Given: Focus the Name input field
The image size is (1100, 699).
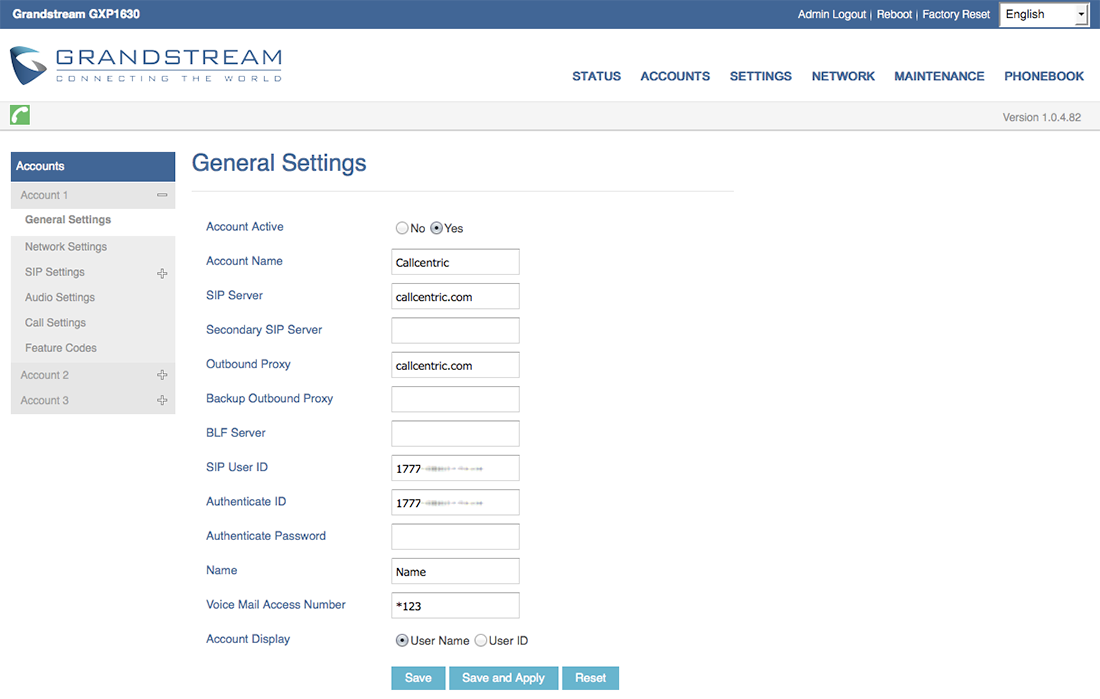Looking at the screenshot, I should (x=455, y=571).
